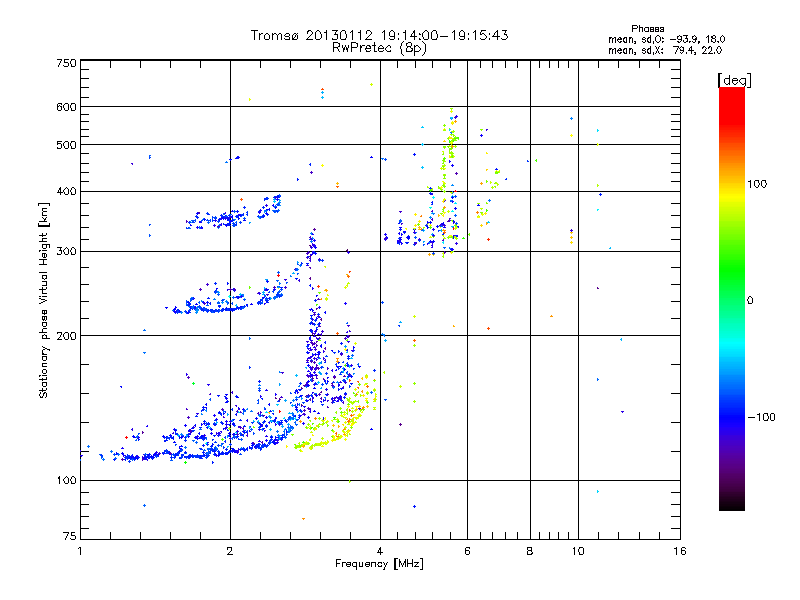This screenshot has height=600, width=800.
Task: Click the black bottom end of the colorbar
Action: pos(732,504)
